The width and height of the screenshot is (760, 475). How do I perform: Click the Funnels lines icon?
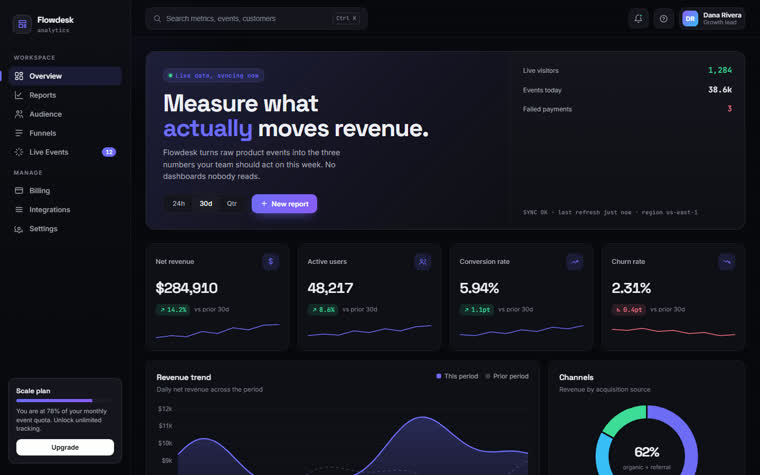coord(19,133)
